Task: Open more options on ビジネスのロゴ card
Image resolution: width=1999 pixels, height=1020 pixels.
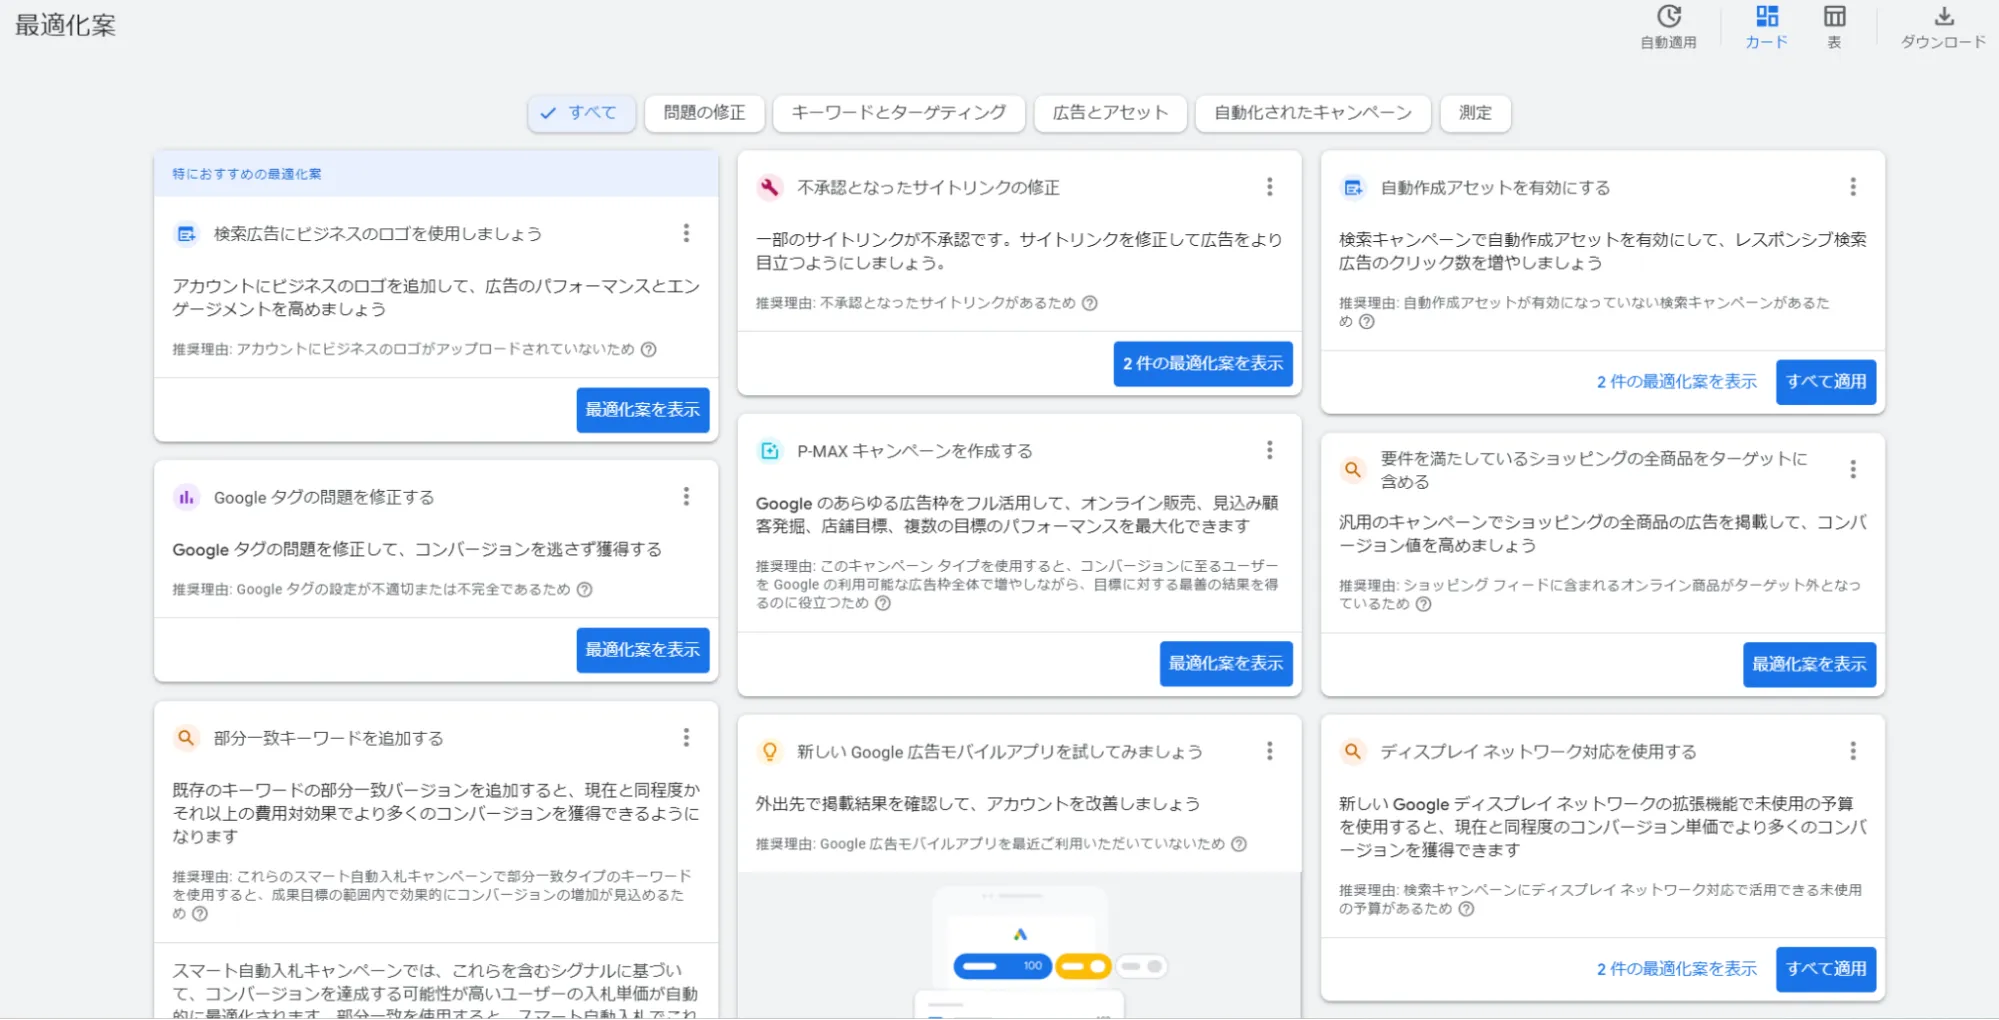Action: pos(686,233)
